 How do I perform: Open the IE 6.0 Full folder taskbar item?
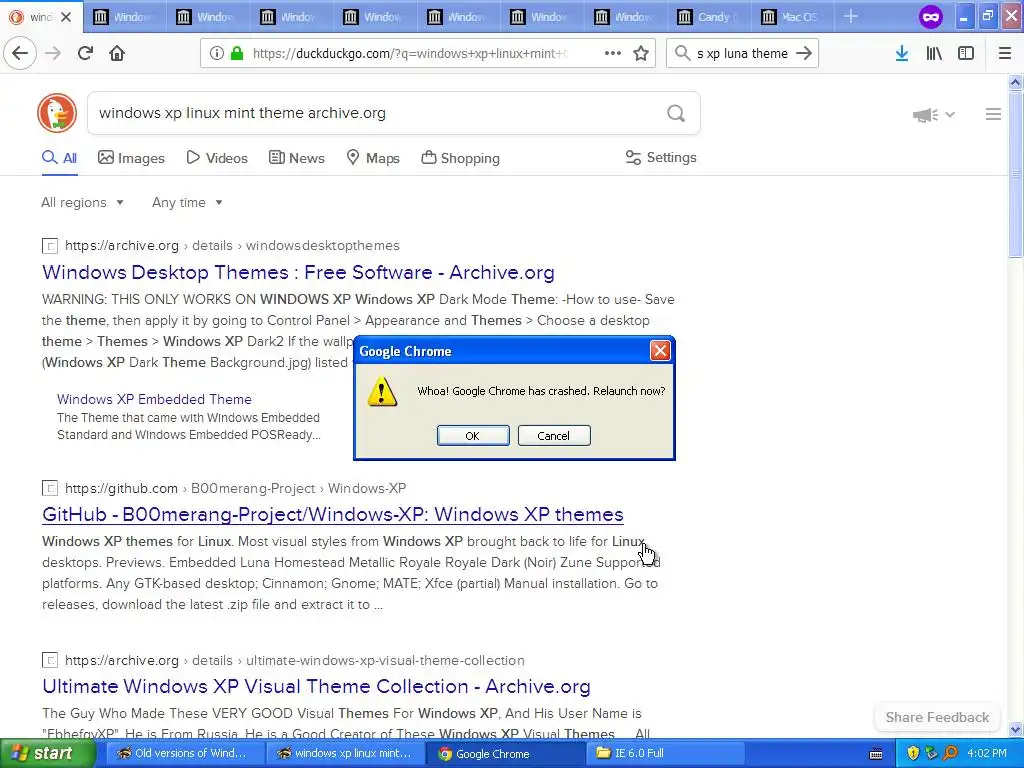[x=666, y=754]
